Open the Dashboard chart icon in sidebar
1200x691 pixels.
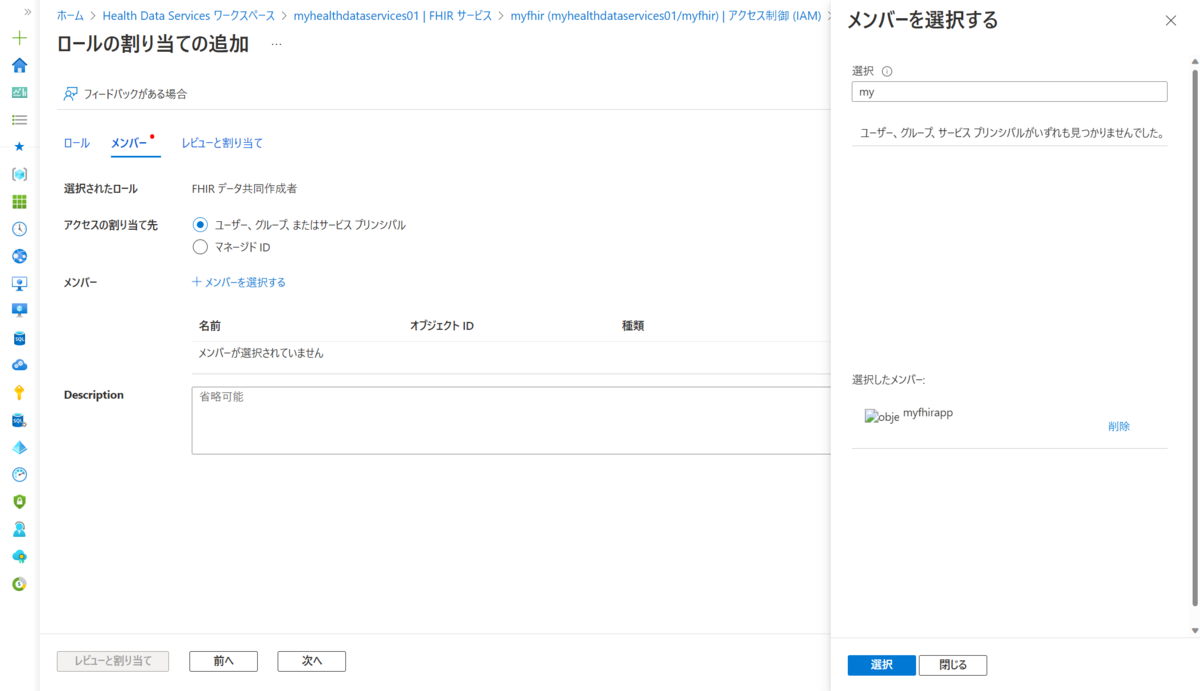click(19, 92)
